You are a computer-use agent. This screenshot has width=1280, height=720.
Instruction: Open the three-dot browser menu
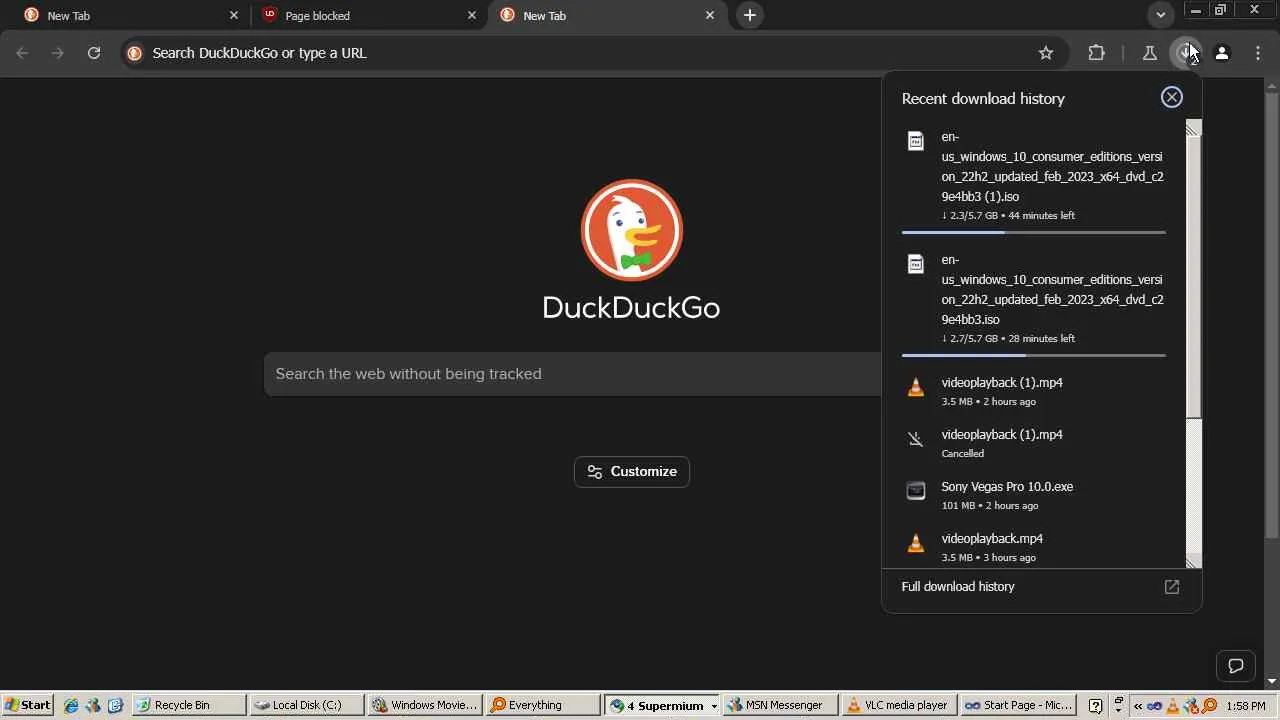[1258, 53]
